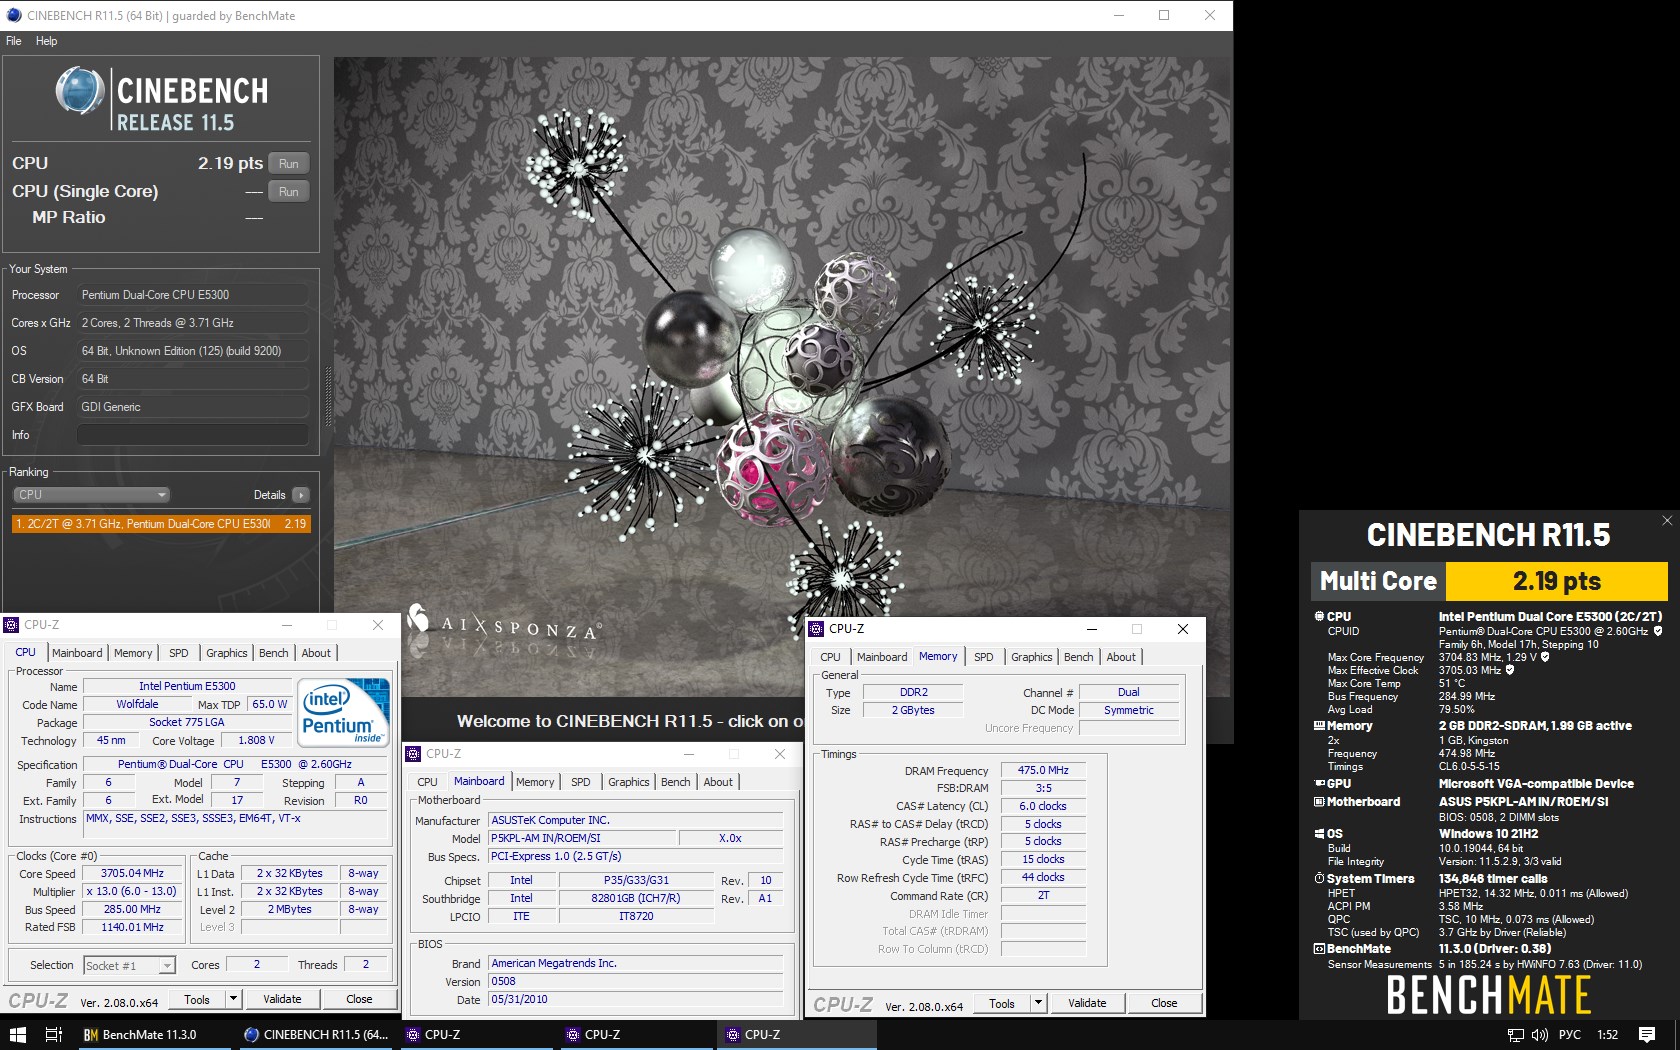Open the Windows Start menu
The image size is (1680, 1050).
tap(17, 1035)
